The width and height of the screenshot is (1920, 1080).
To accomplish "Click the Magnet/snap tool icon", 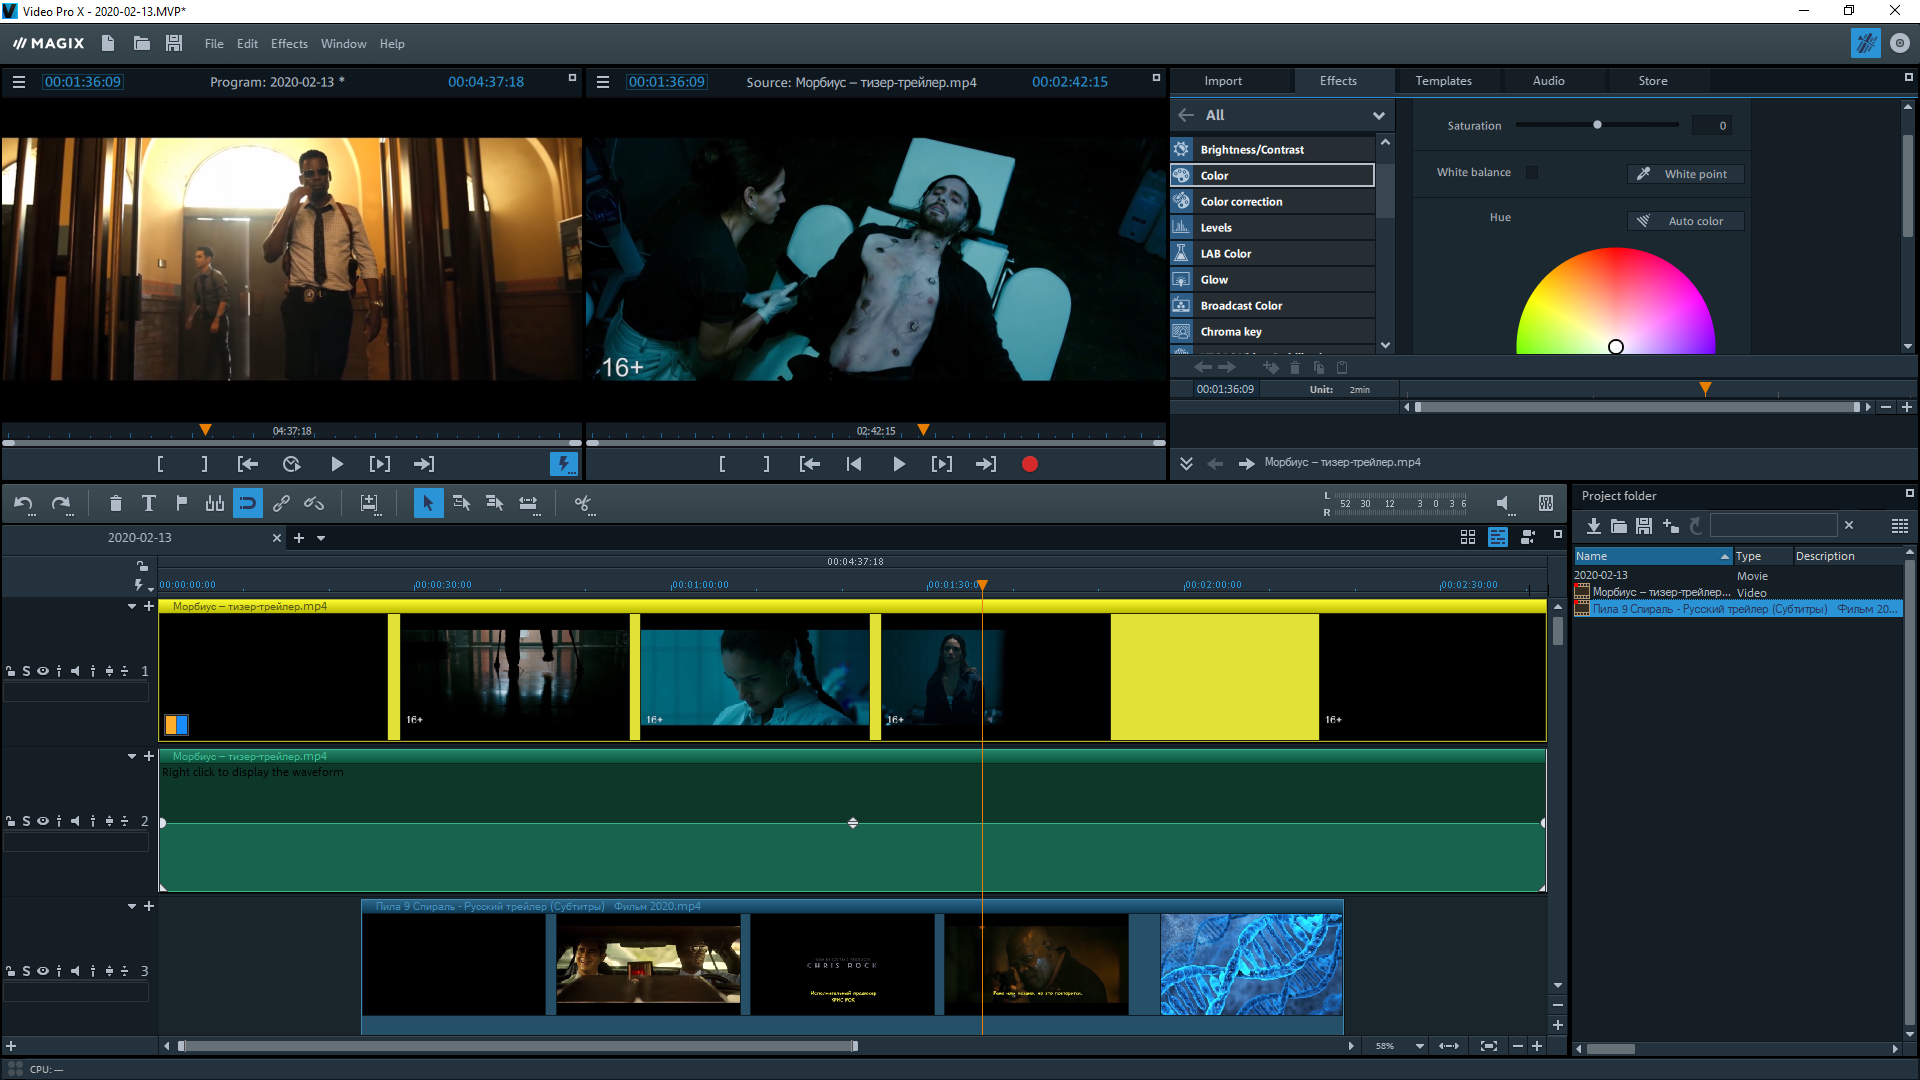I will coord(248,502).
